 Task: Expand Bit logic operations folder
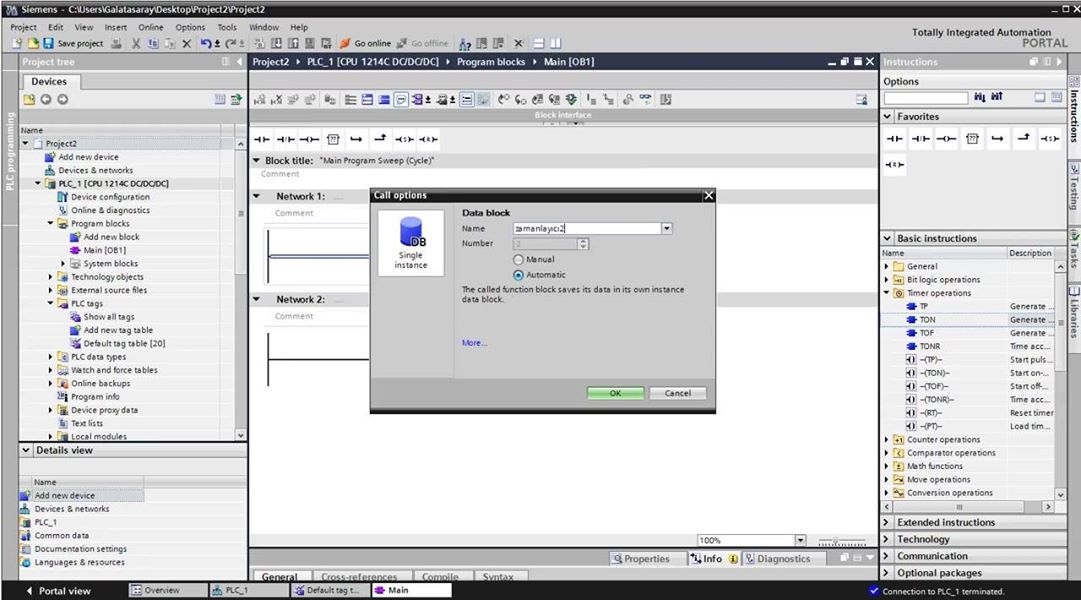point(887,280)
